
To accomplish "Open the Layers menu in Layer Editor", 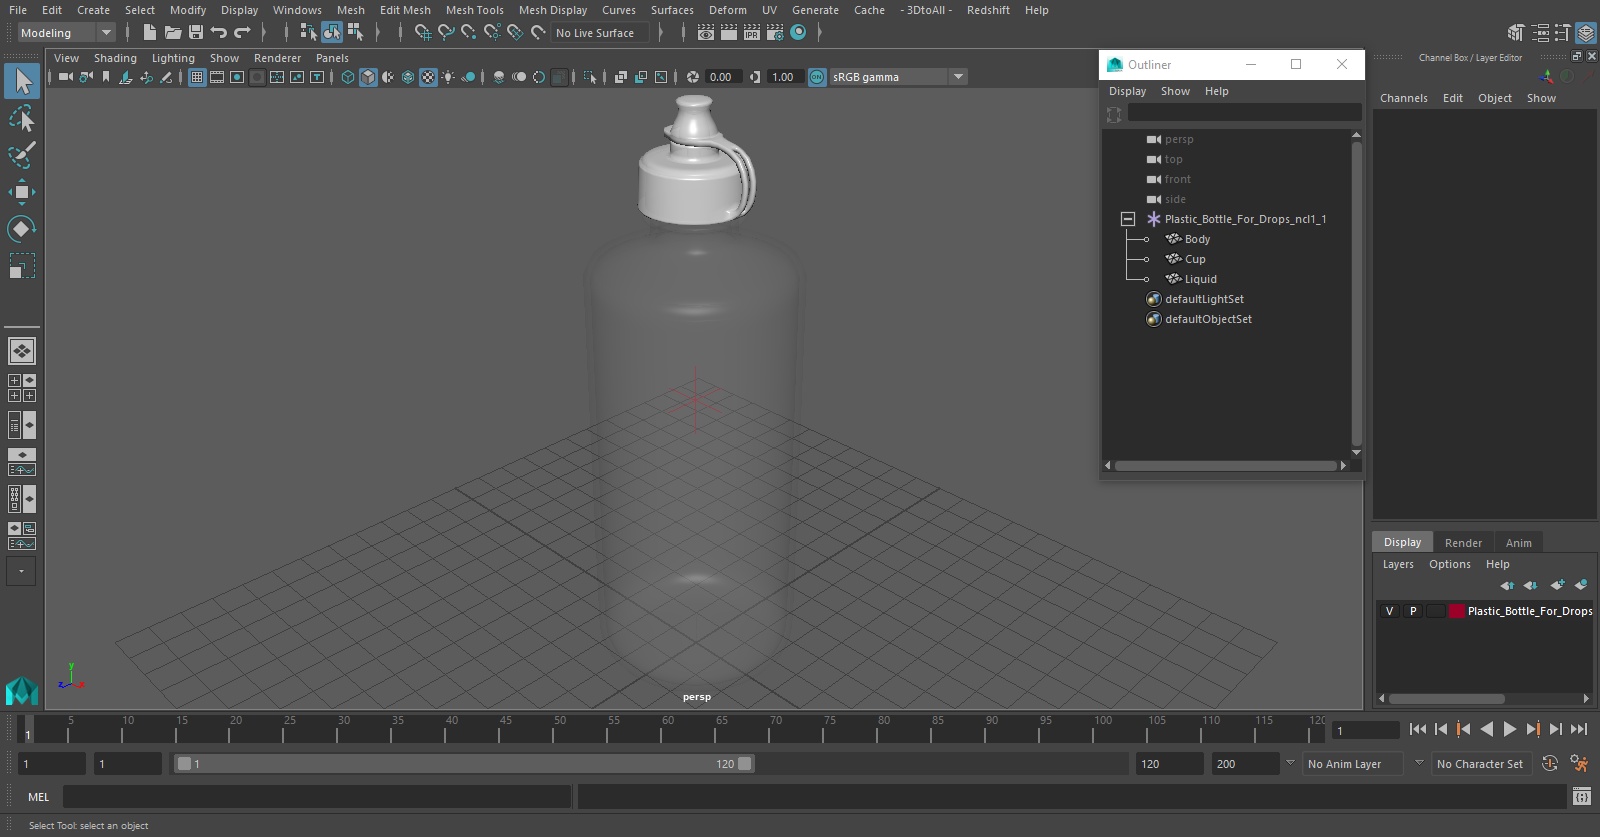I will point(1398,564).
